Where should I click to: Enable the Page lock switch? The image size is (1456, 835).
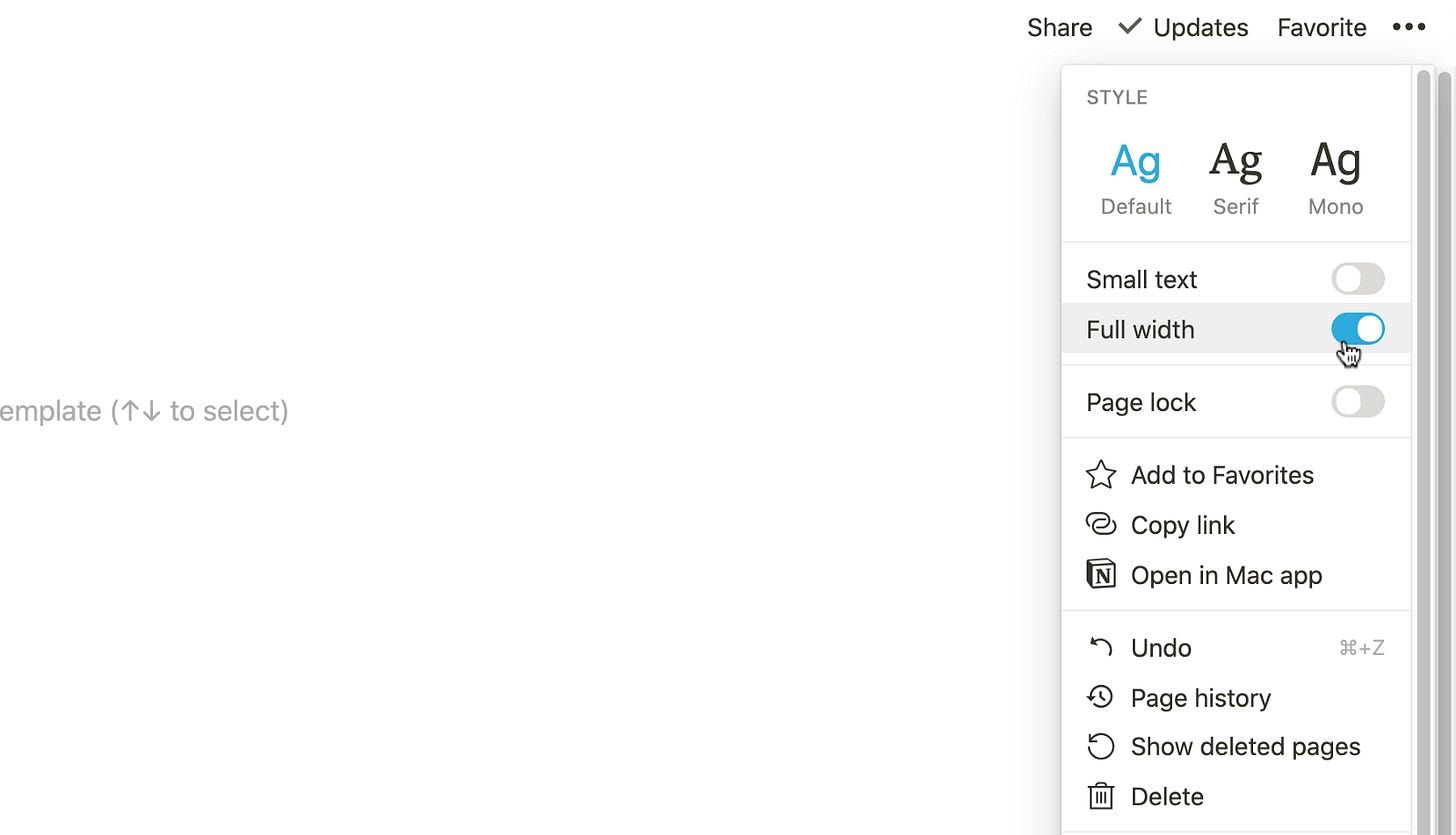[1358, 402]
